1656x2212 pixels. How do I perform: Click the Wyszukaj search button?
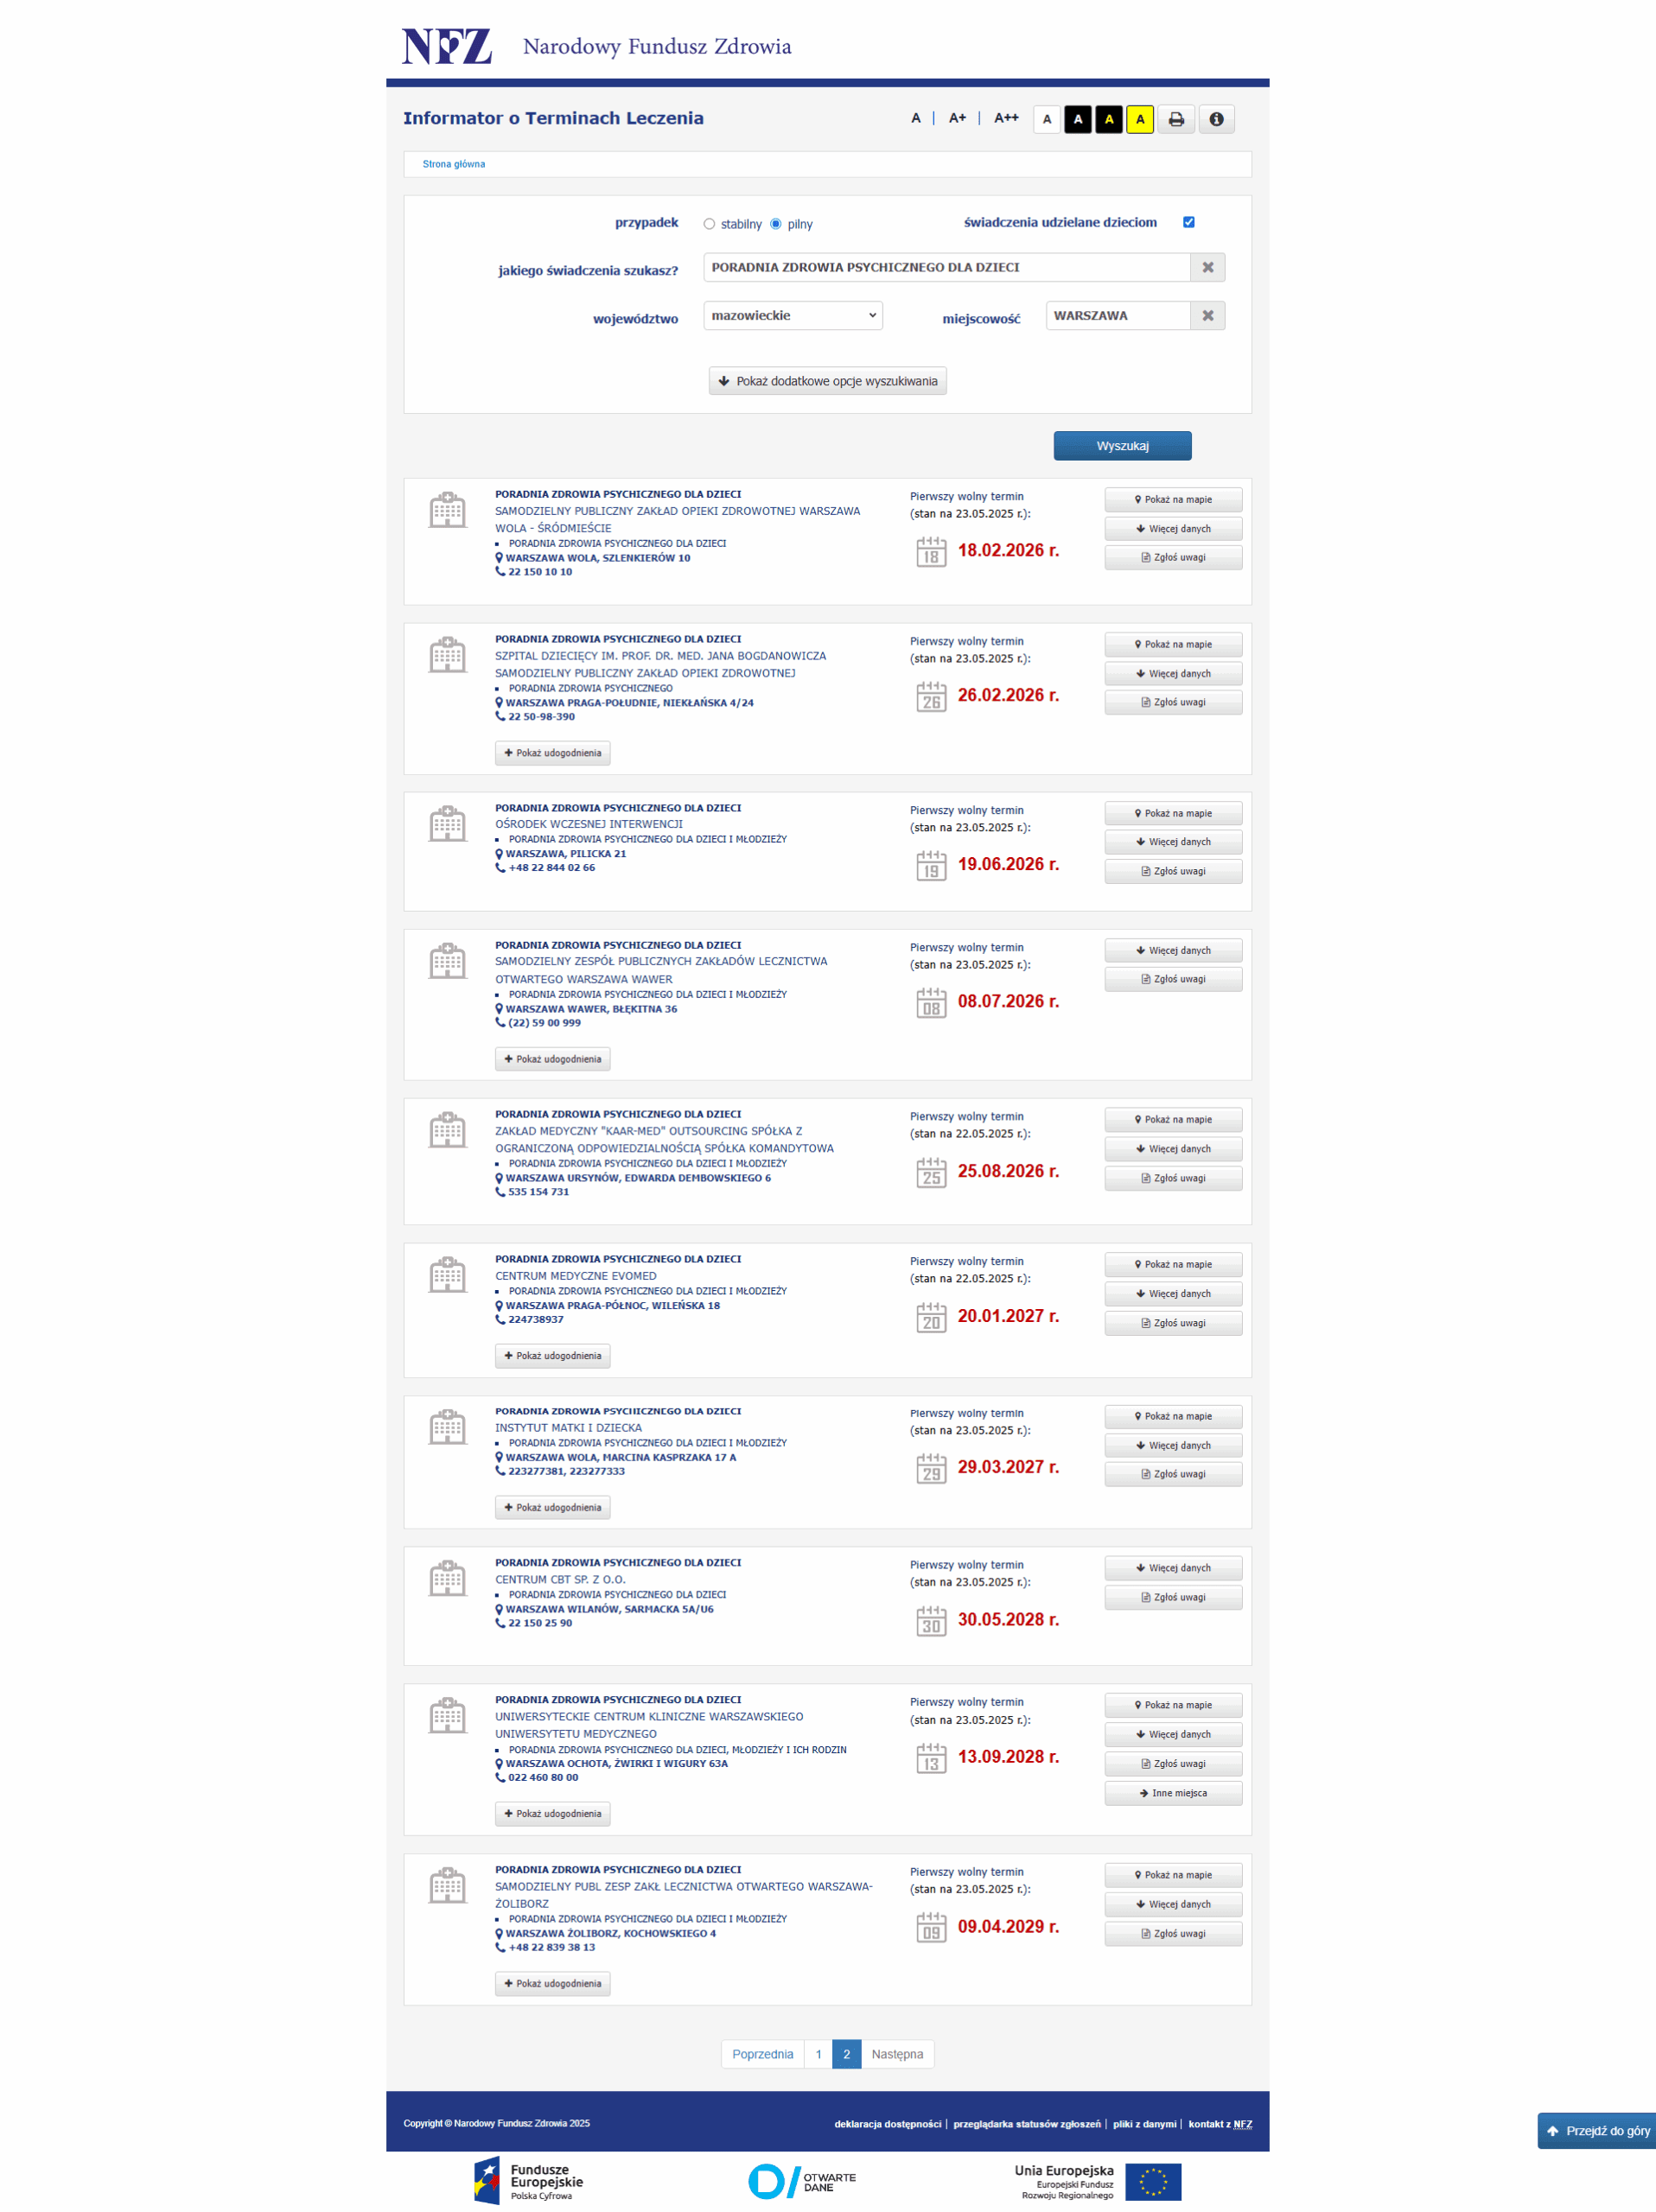[1122, 446]
